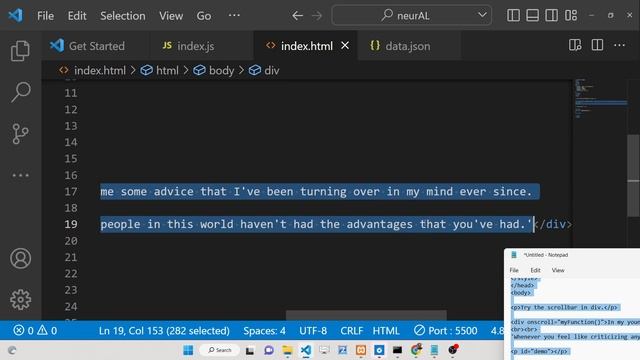Open the File menu in Notepad
Screen dimensions: 640x360
point(514,270)
